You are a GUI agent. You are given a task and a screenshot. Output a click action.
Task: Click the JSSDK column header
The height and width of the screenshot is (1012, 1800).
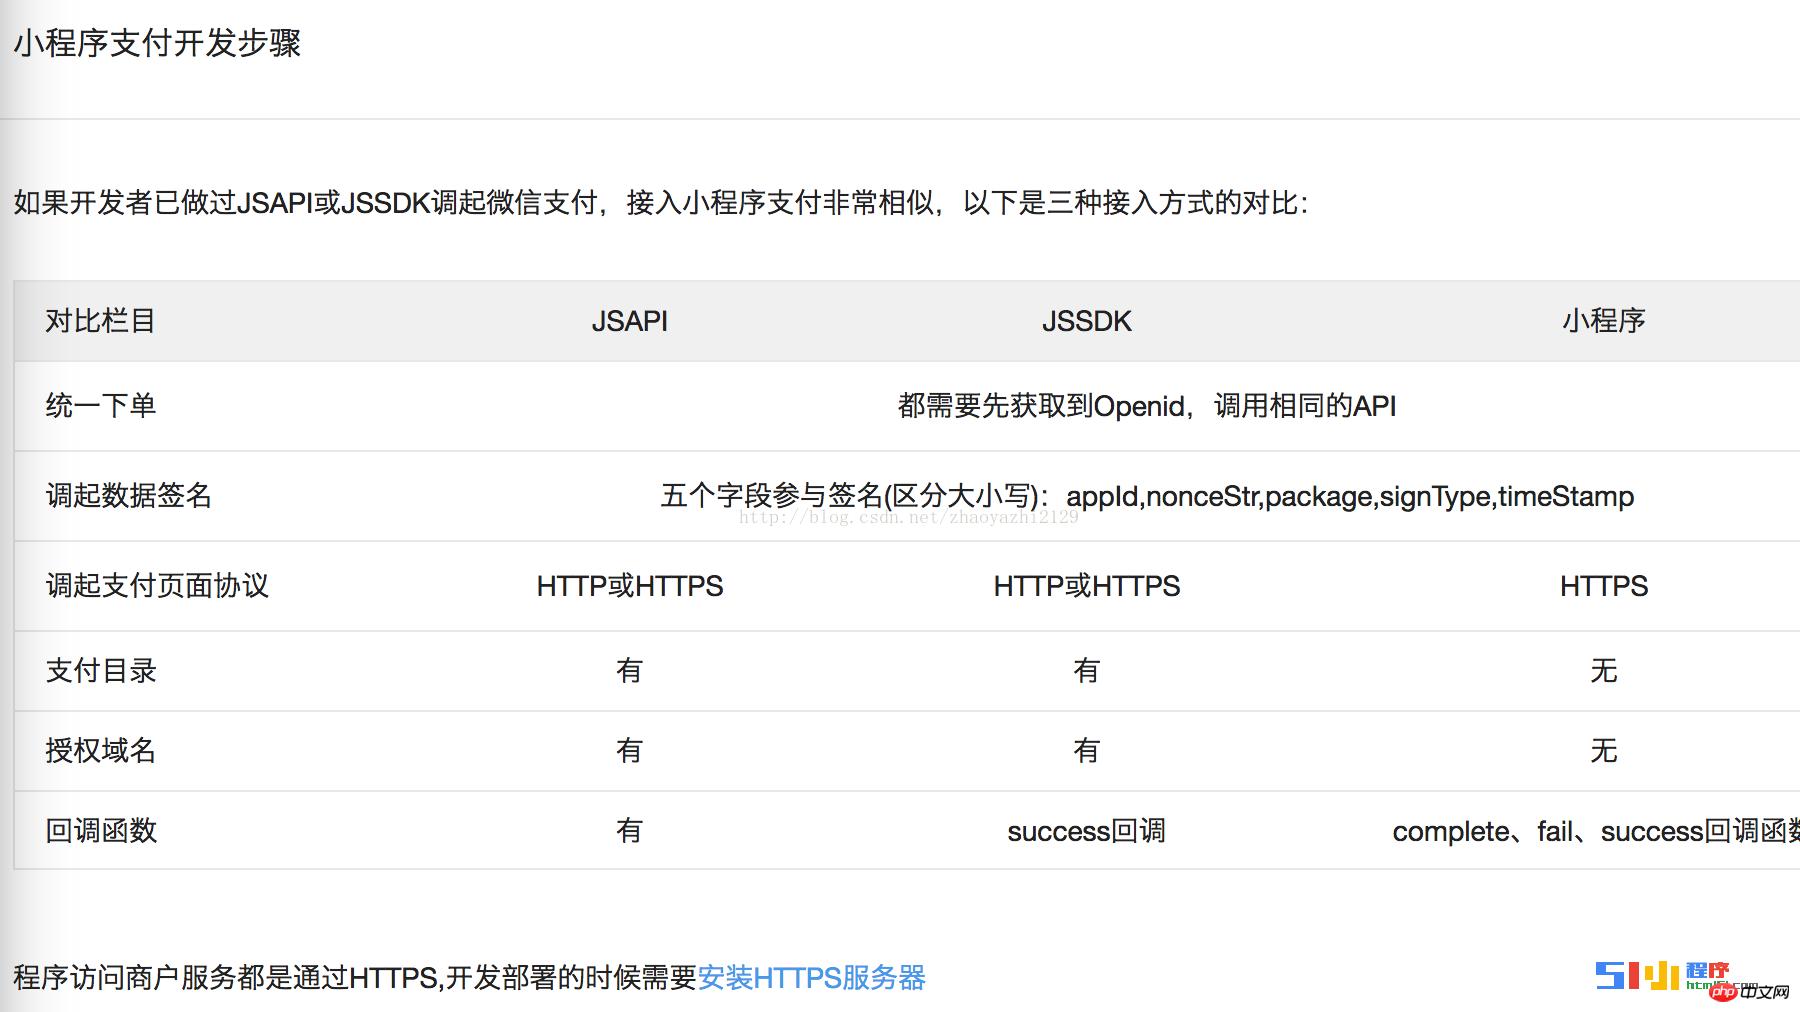(x=1083, y=322)
